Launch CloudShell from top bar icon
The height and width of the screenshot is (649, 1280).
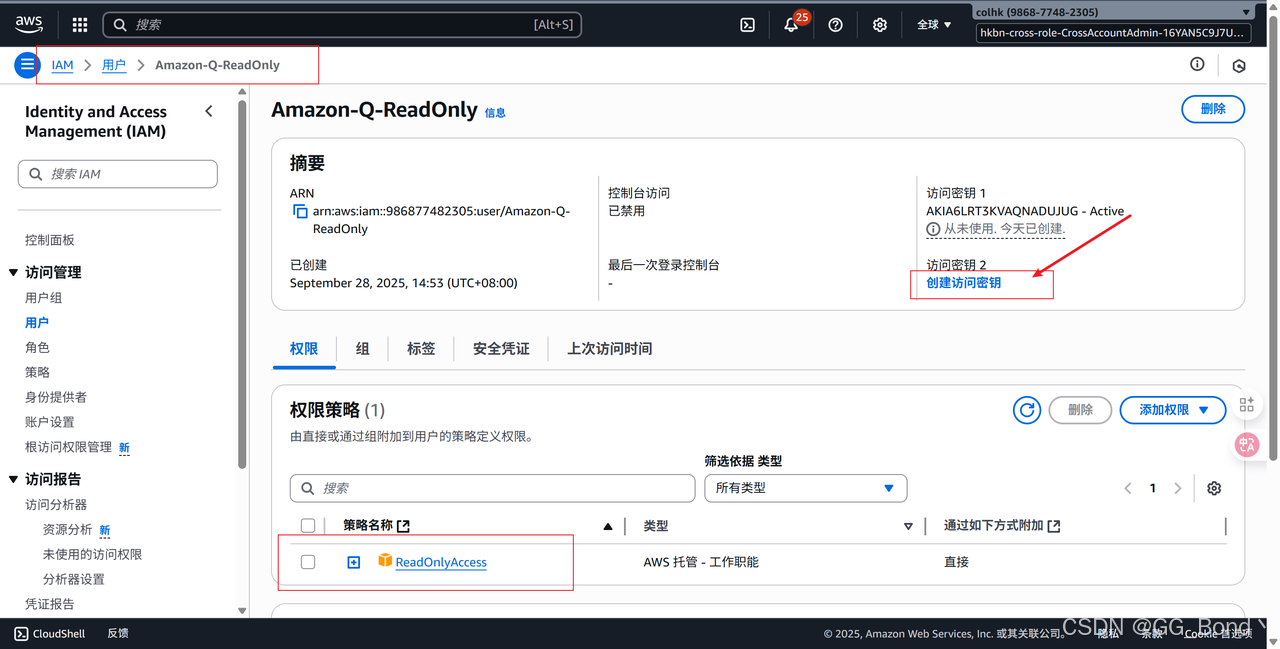[747, 25]
